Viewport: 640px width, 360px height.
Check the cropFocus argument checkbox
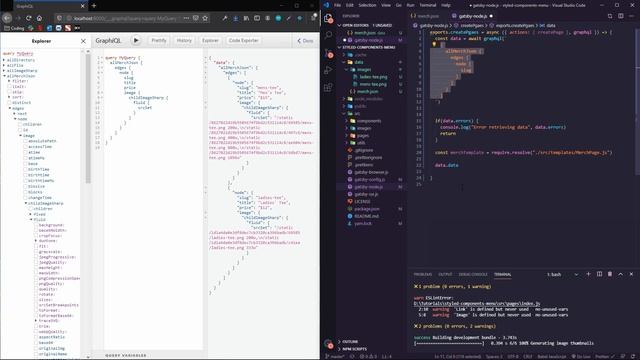[36, 236]
